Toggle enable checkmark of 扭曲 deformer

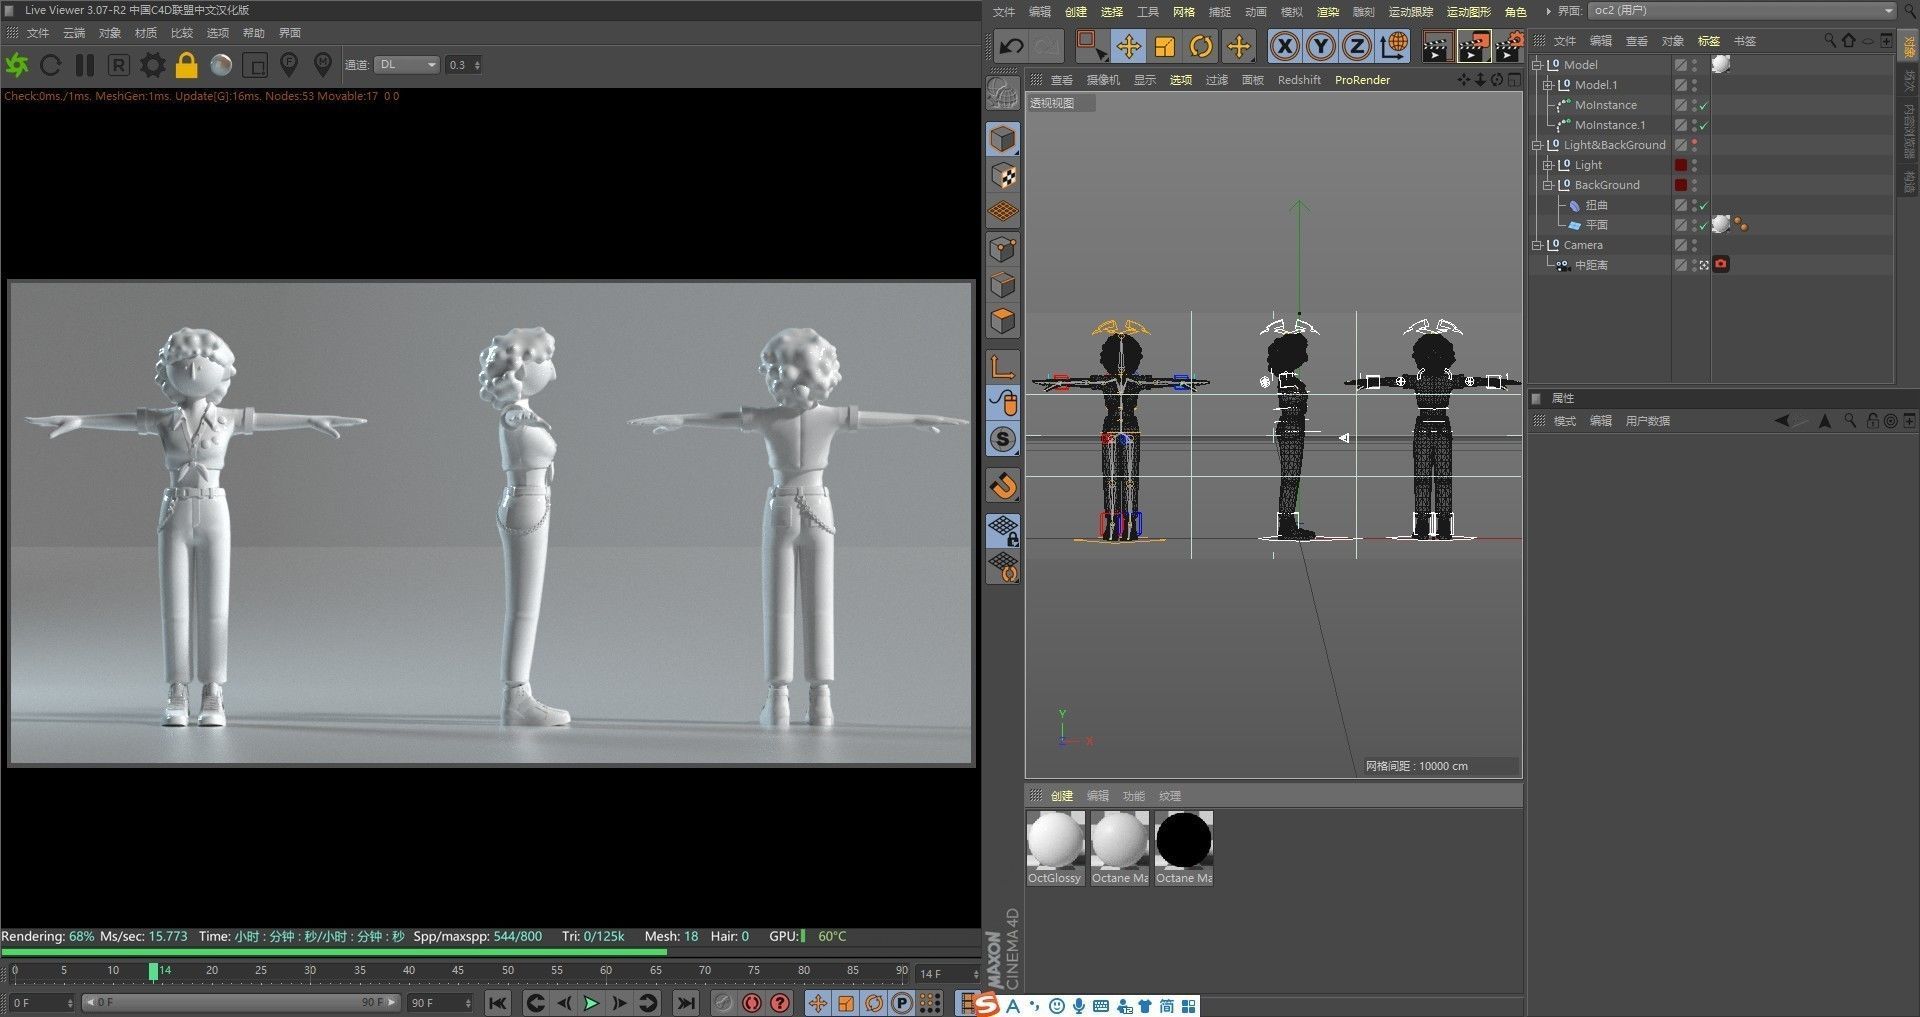pos(1704,205)
